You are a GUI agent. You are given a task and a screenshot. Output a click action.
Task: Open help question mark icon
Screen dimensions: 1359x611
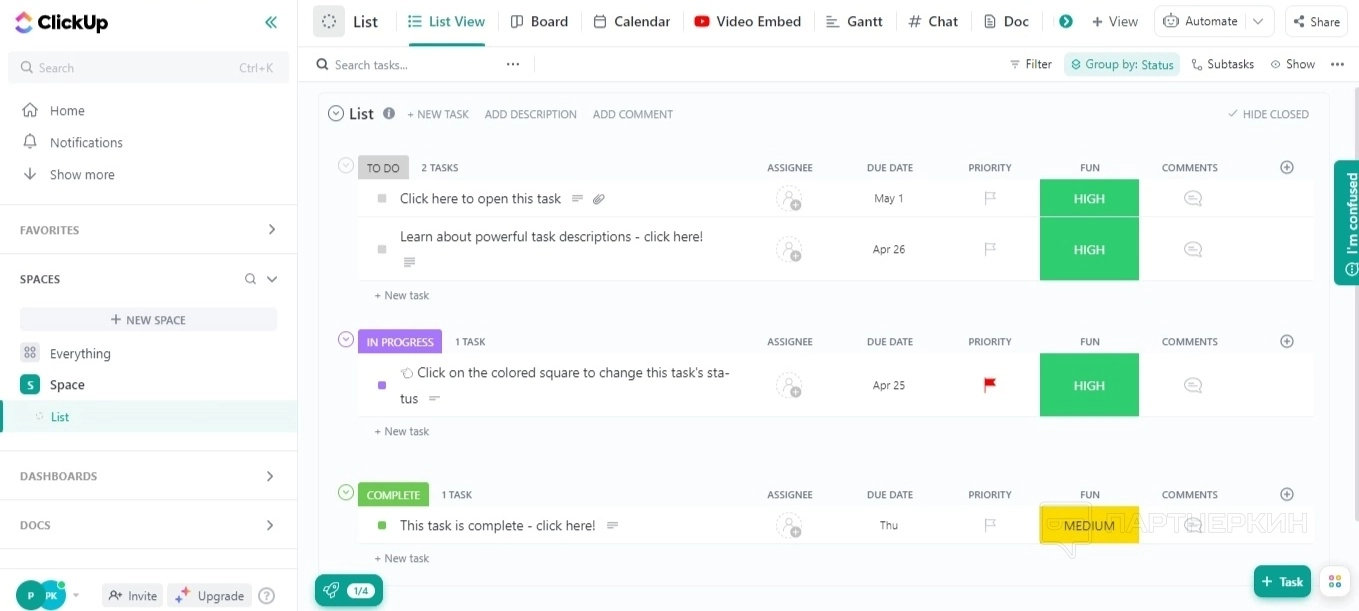[x=267, y=595]
